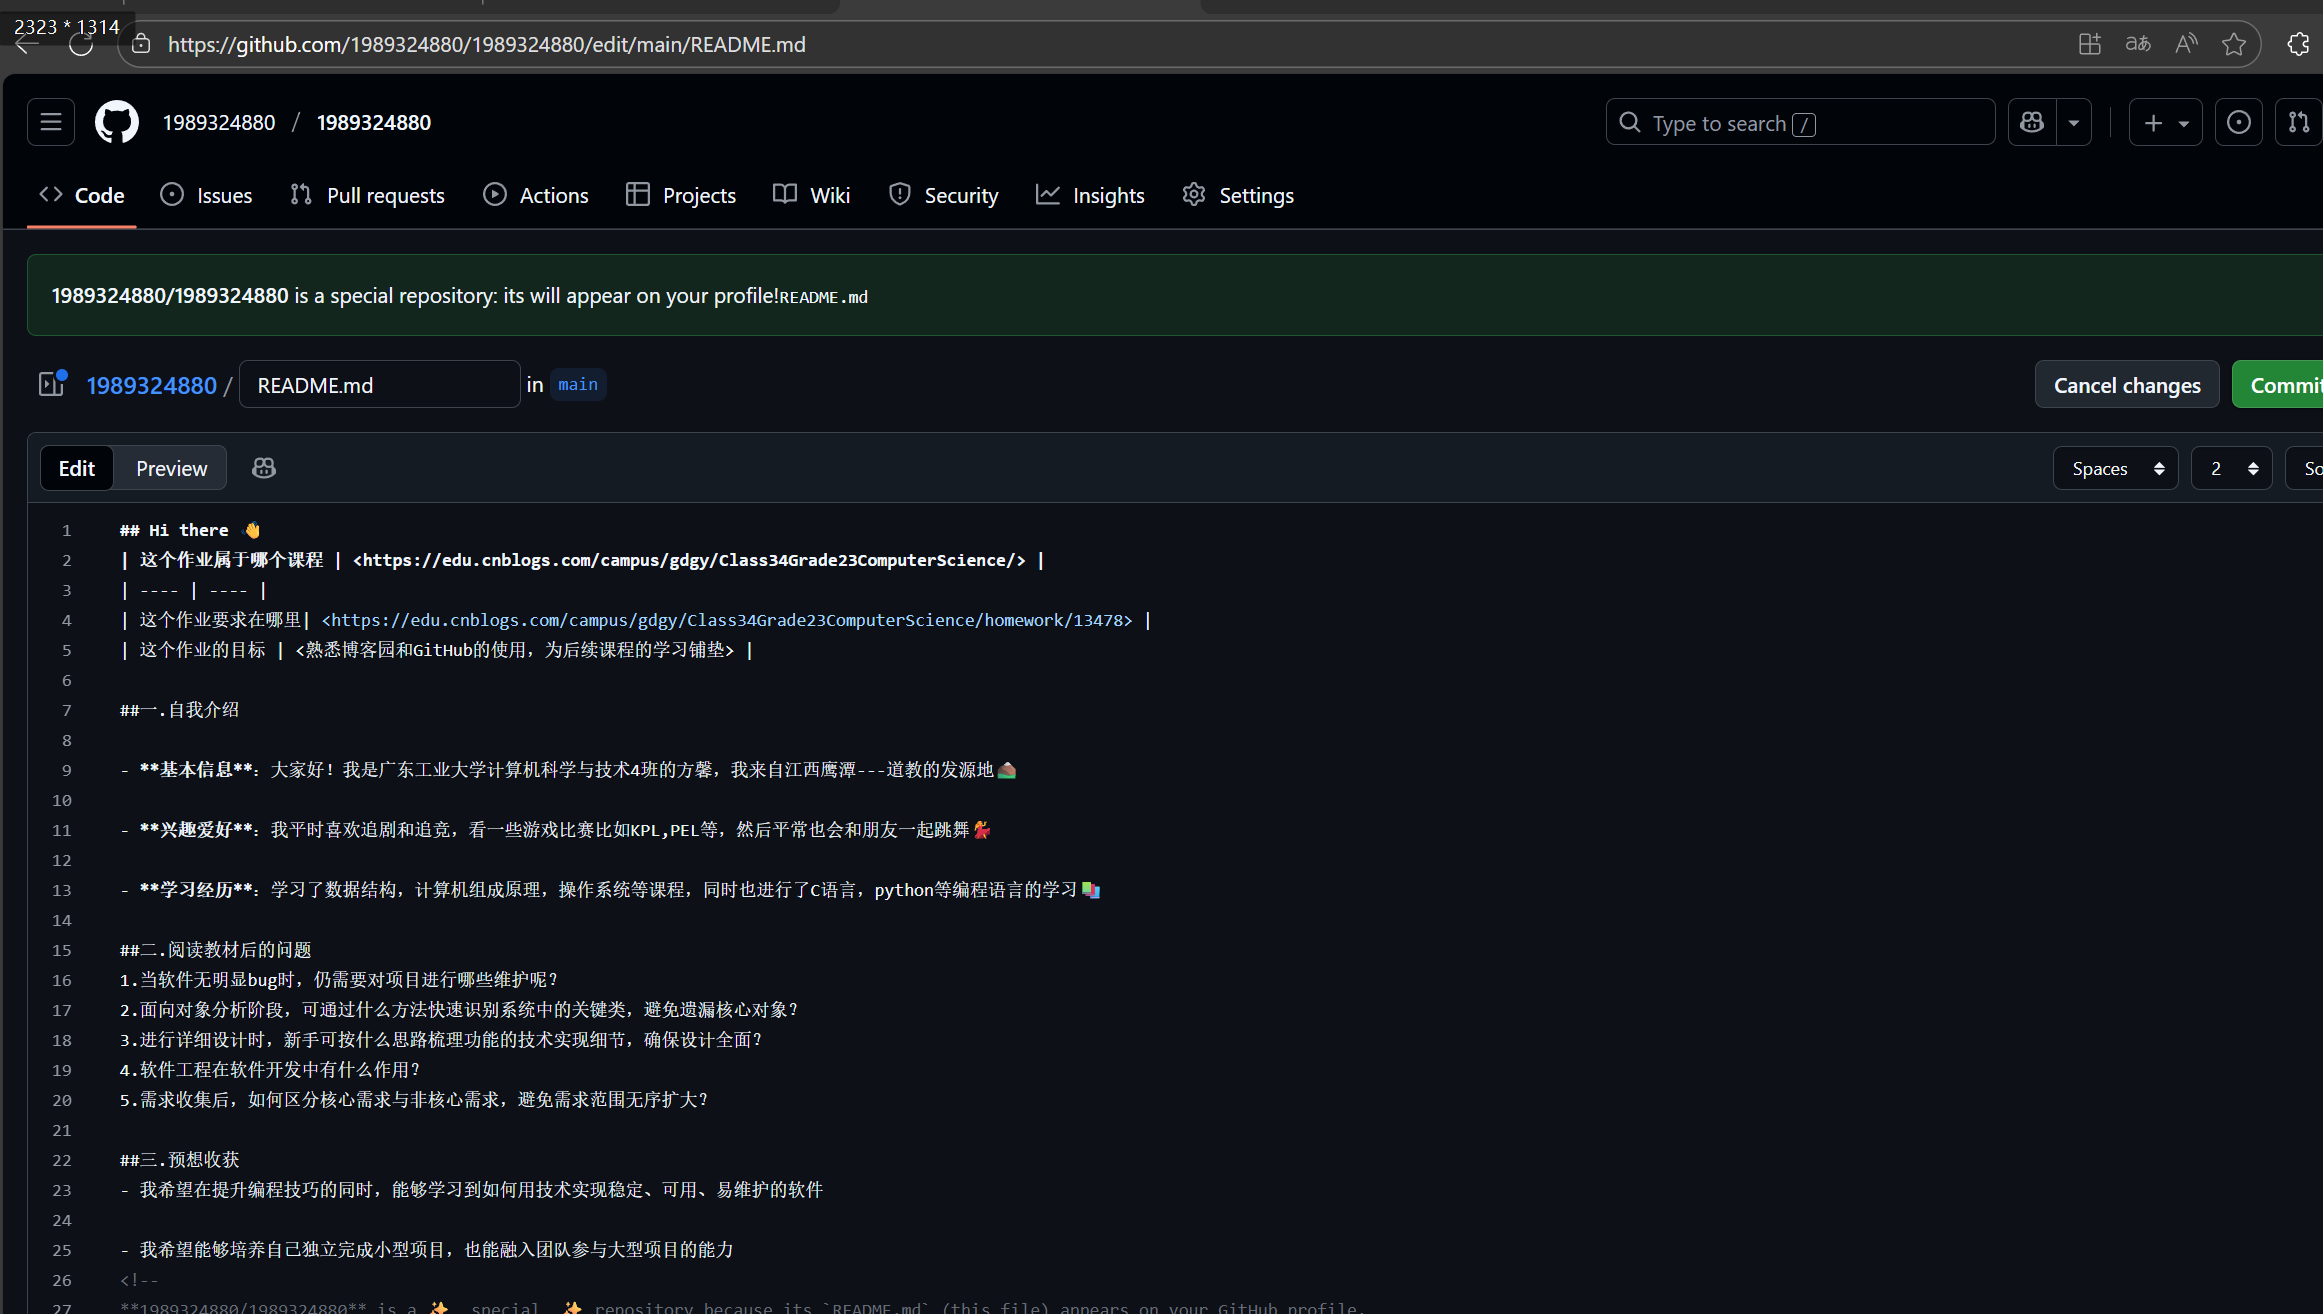Viewport: 2323px width, 1314px height.
Task: Open the indent size 2 dropdown
Action: pyautogui.click(x=2231, y=468)
